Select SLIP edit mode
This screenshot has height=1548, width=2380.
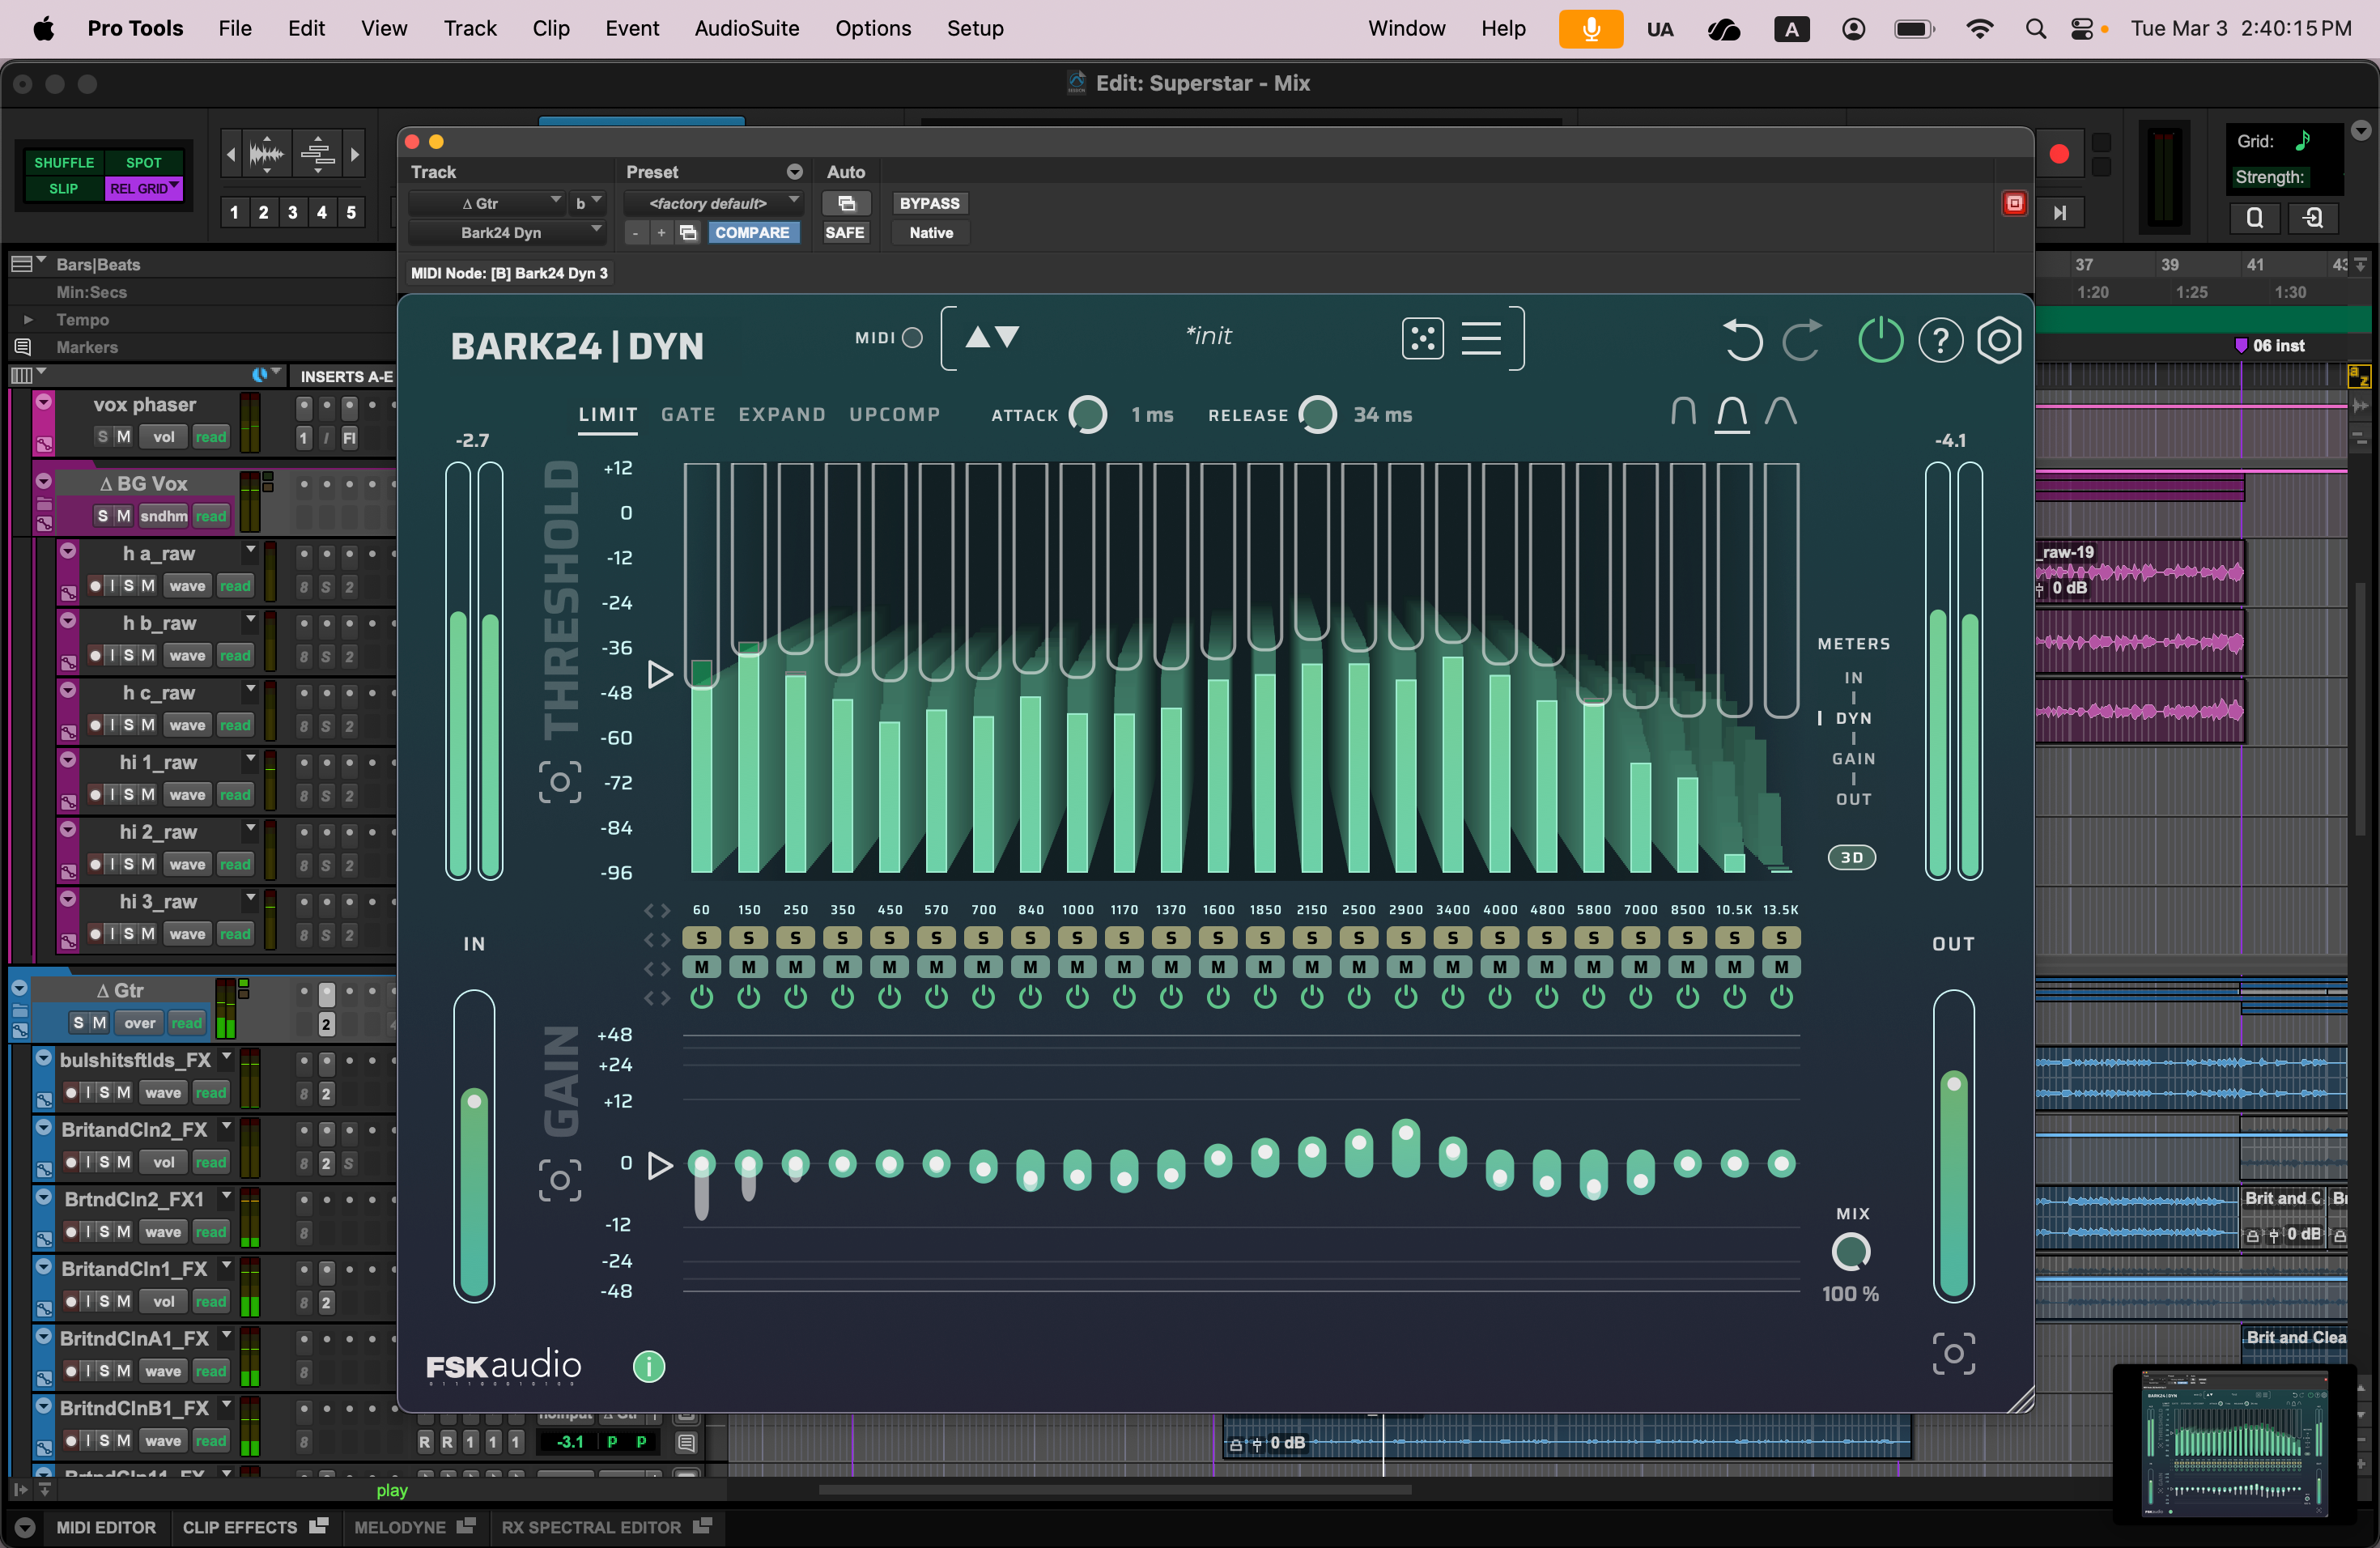click(x=64, y=188)
